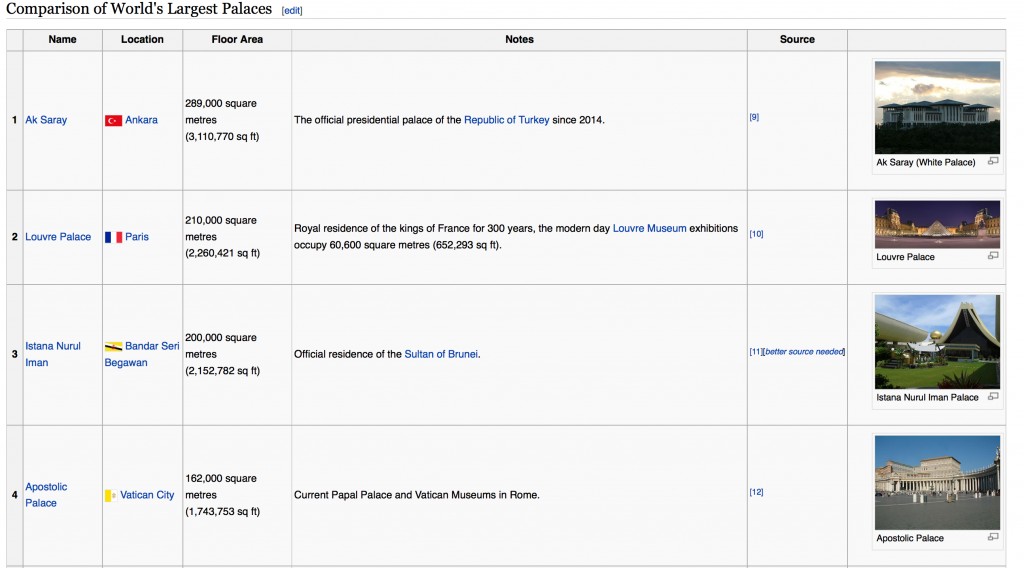Click the French flag icon beside Paris
1024x568 pixels.
click(x=113, y=237)
